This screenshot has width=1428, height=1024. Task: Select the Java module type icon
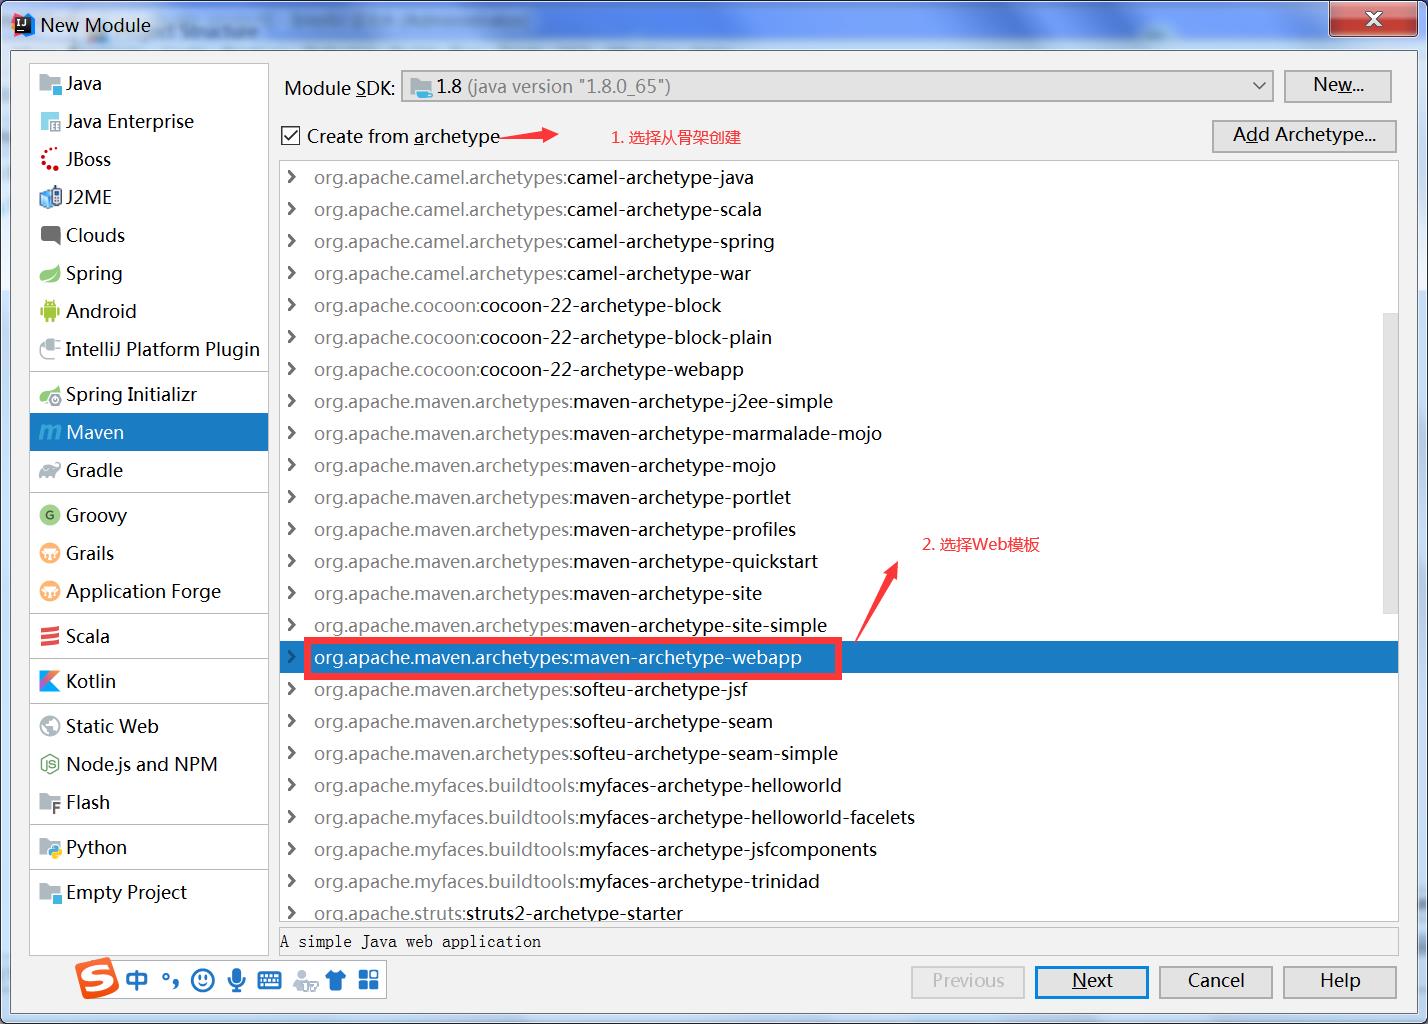point(50,83)
